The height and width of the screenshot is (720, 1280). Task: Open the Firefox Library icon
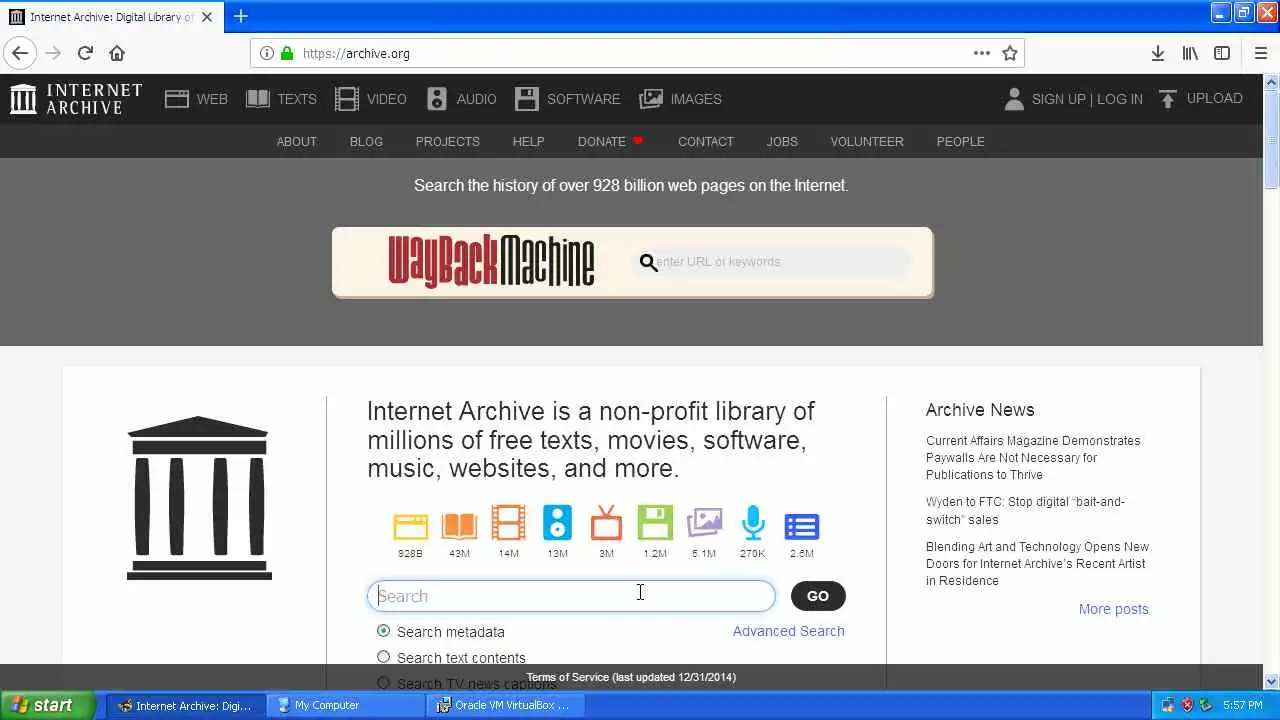pyautogui.click(x=1190, y=53)
